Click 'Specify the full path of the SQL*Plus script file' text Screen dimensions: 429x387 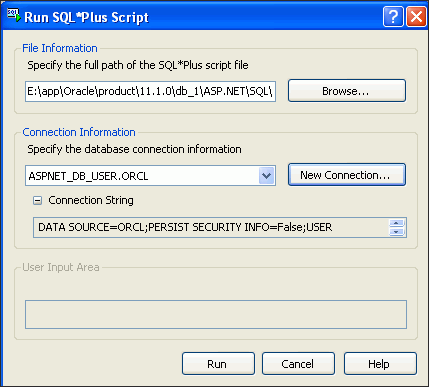tap(138, 65)
